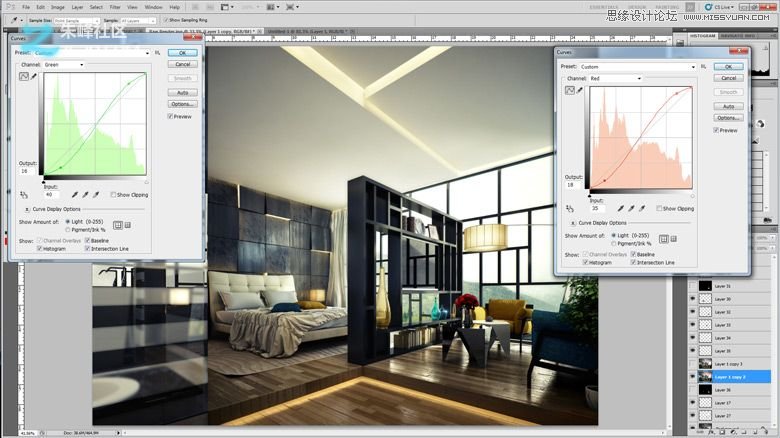Open Sample Size dropdown in options bar
Image resolution: width=780 pixels, height=438 pixels.
point(77,21)
